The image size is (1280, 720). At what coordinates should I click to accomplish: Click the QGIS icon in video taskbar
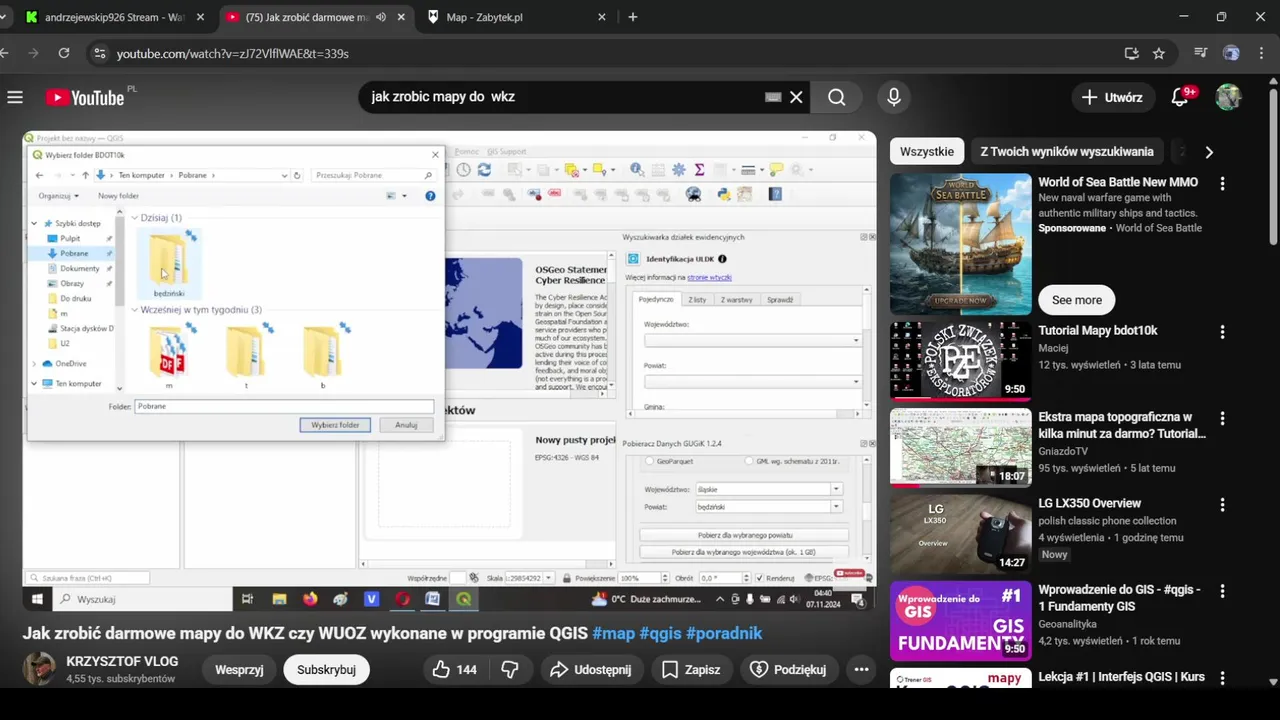click(464, 599)
